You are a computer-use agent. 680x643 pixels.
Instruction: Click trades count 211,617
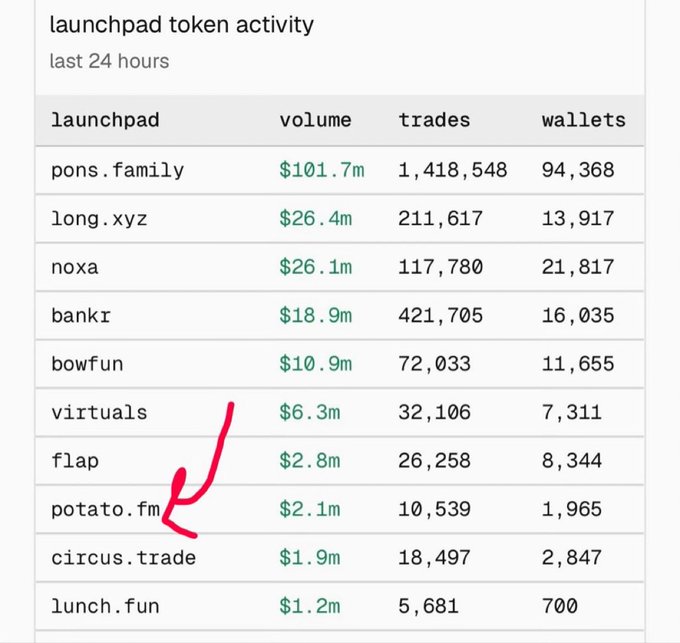[440, 219]
